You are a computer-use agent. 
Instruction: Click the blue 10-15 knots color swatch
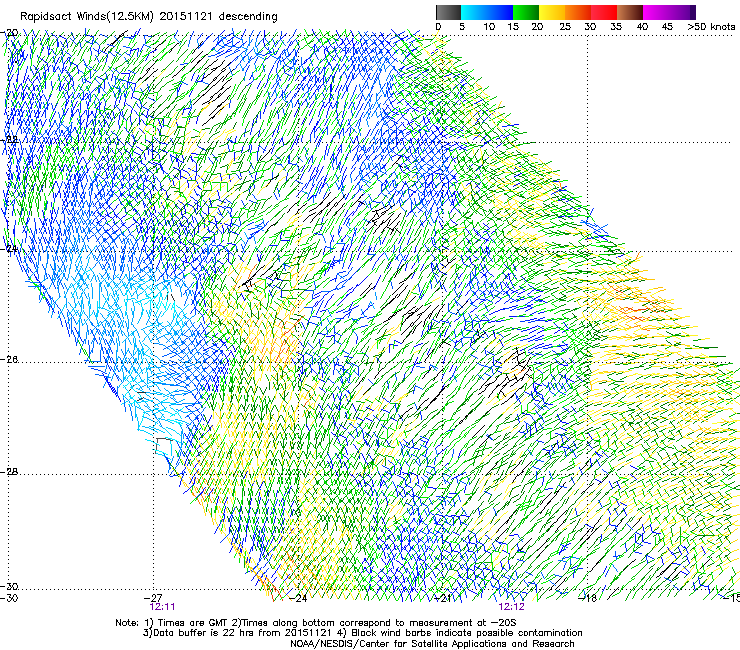(x=500, y=12)
